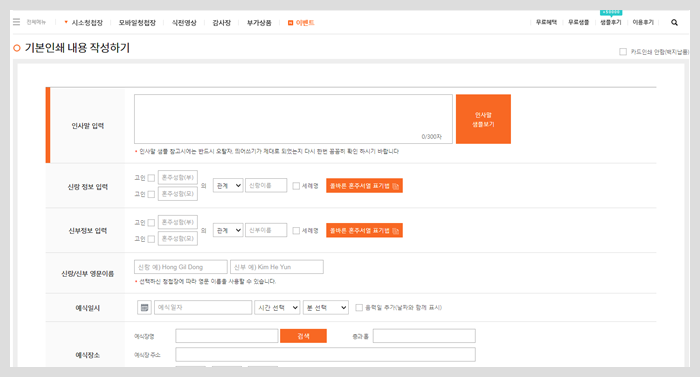Viewport: 700px width, 377px height.
Task: Click 올바른 혼주서열 표기법 in 신랑 row
Action: (364, 186)
